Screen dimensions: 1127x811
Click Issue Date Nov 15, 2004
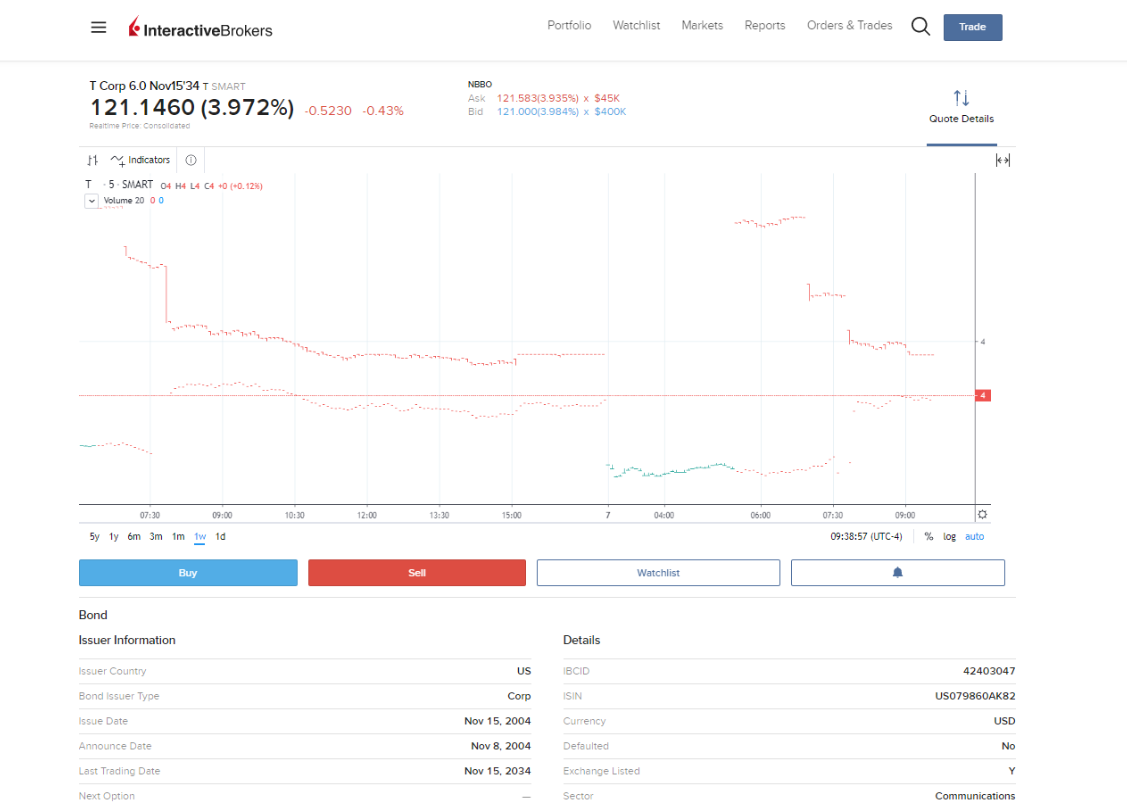tap(497, 721)
